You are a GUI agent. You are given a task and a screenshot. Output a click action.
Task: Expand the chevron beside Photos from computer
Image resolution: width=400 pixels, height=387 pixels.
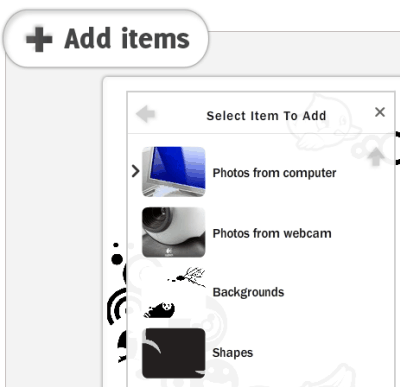[x=135, y=171]
